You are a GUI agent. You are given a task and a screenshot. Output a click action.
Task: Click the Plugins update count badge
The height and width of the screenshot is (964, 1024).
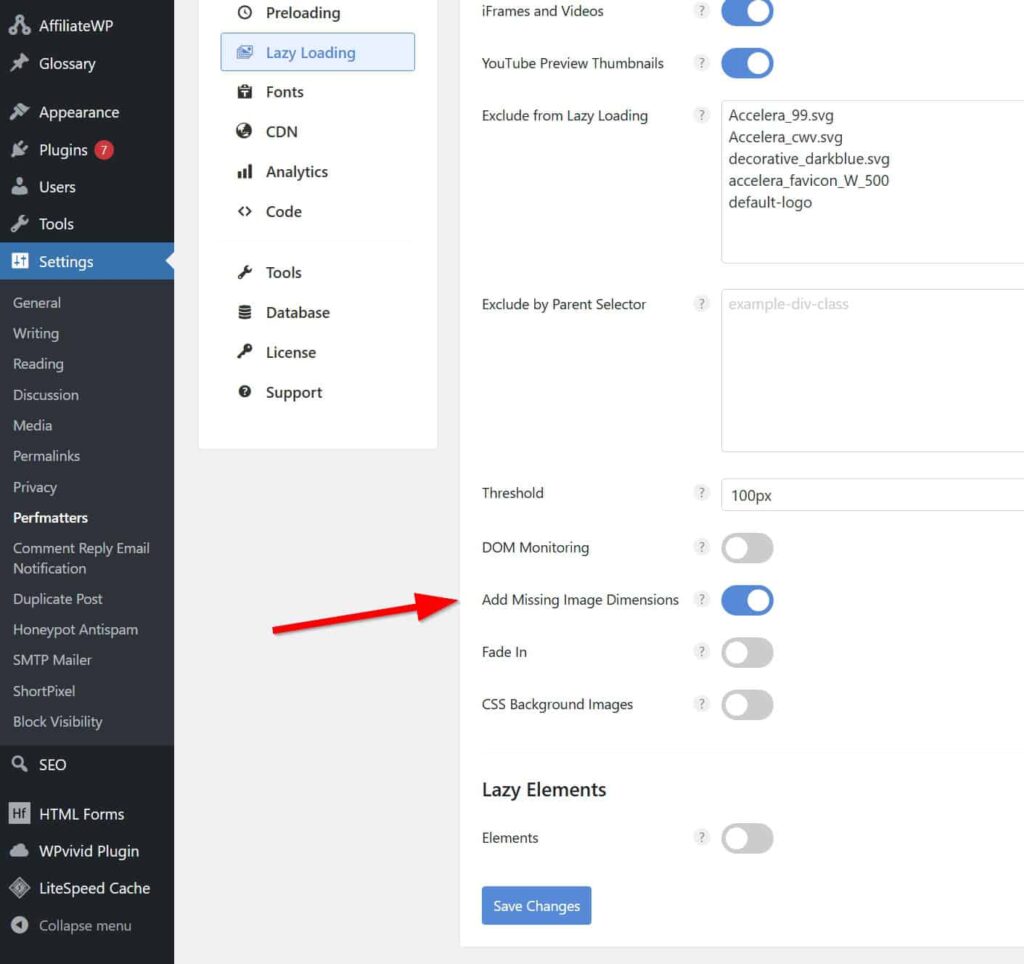(x=104, y=150)
